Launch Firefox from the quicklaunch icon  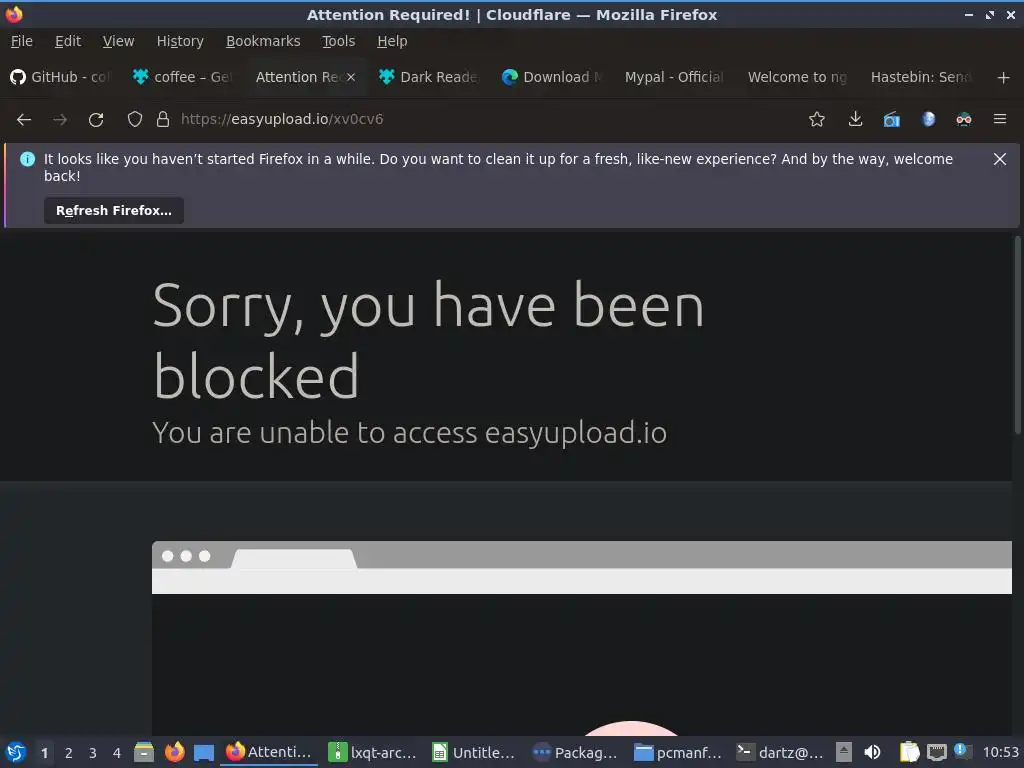[x=174, y=752]
